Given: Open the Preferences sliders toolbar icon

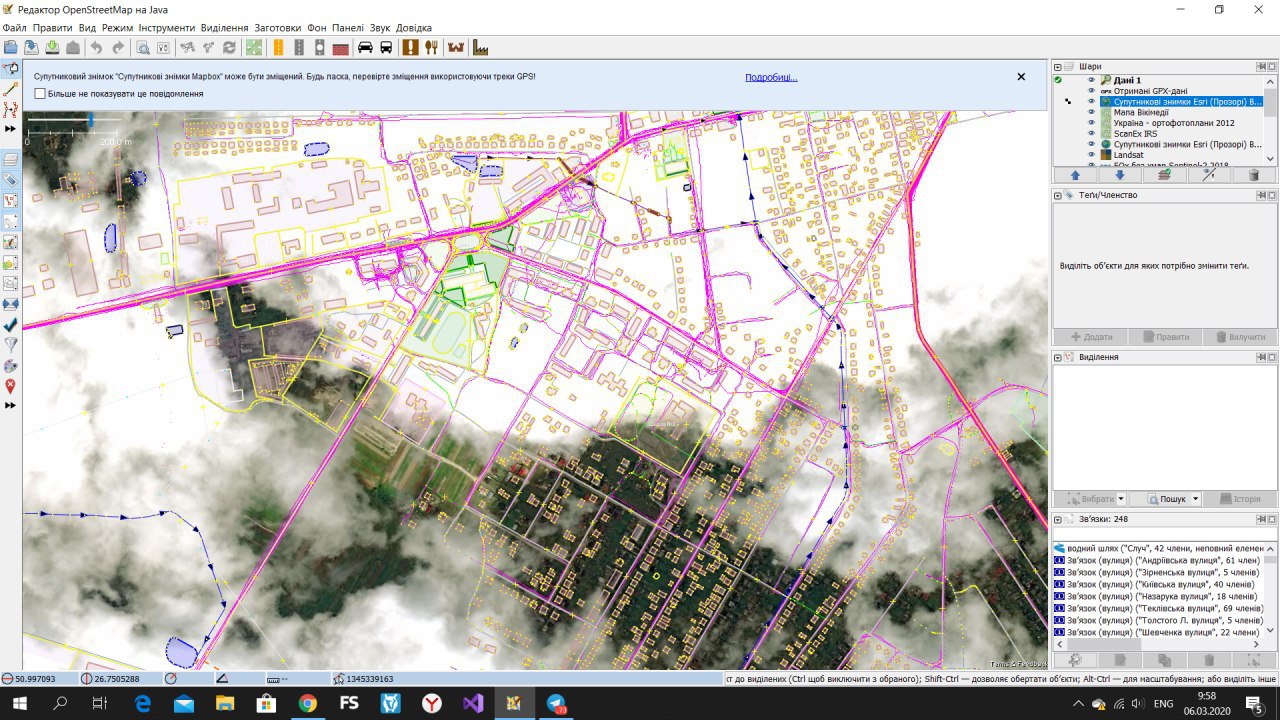Looking at the screenshot, I should click(x=164, y=47).
